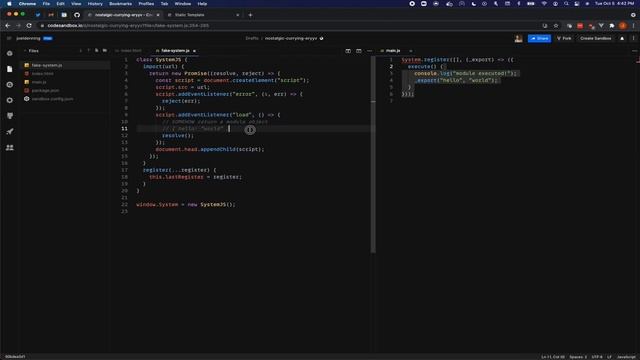The image size is (640, 360).
Task: Go back in Chrome navigation
Action: (8, 25)
